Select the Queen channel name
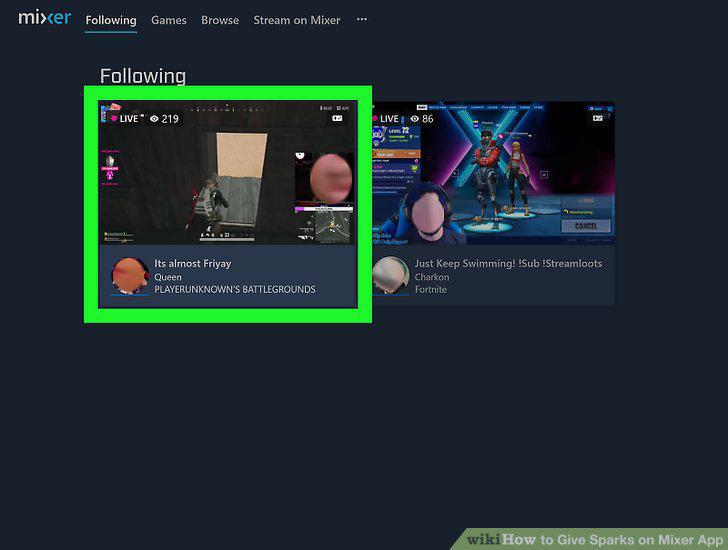This screenshot has width=728, height=550. point(168,277)
